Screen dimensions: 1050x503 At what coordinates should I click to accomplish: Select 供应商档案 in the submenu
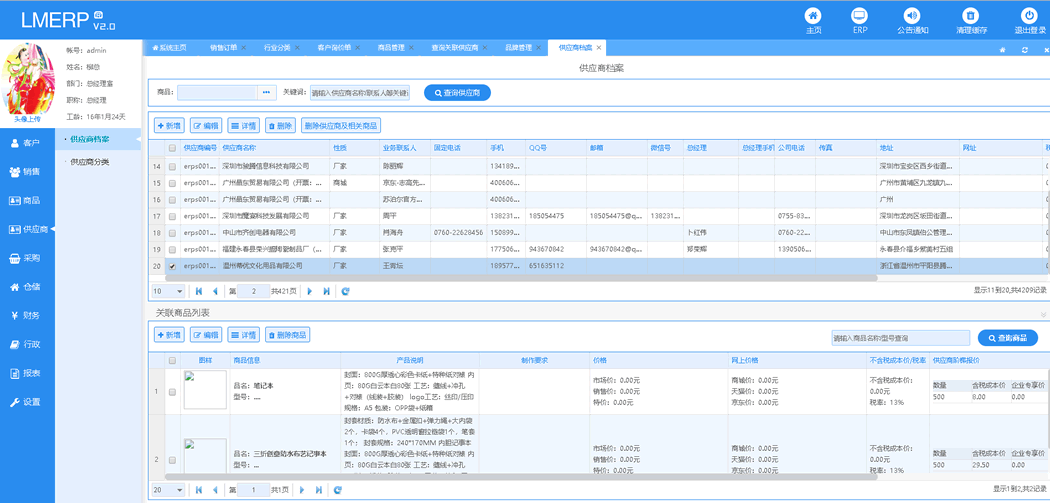90,139
